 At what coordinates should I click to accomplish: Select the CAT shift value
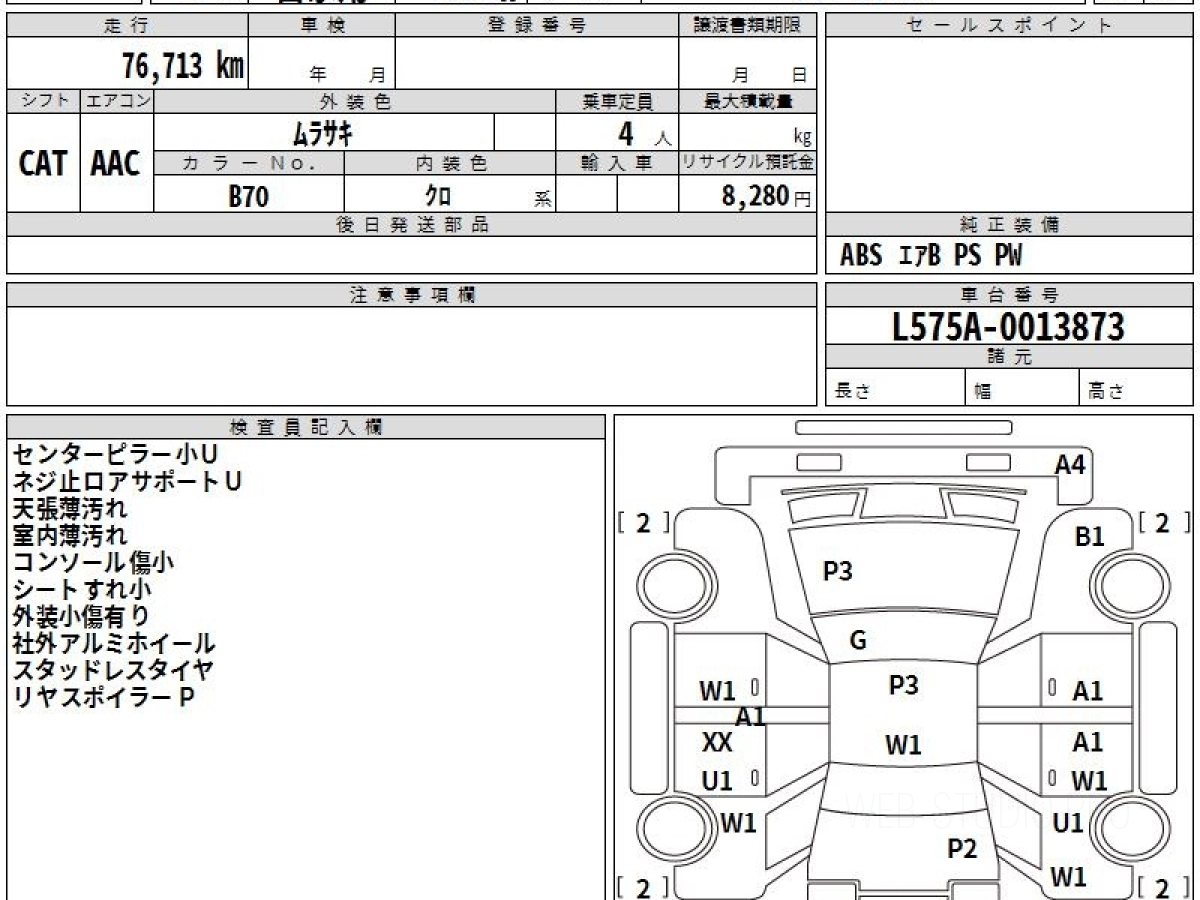click(43, 163)
